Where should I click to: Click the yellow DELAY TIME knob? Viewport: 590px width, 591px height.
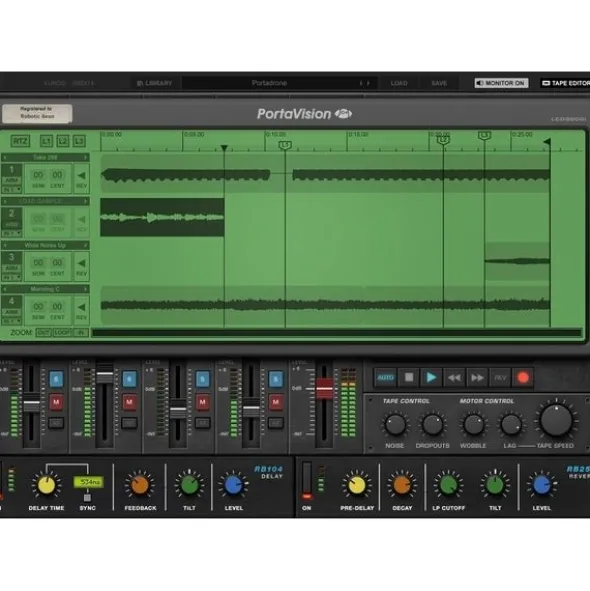(46, 485)
